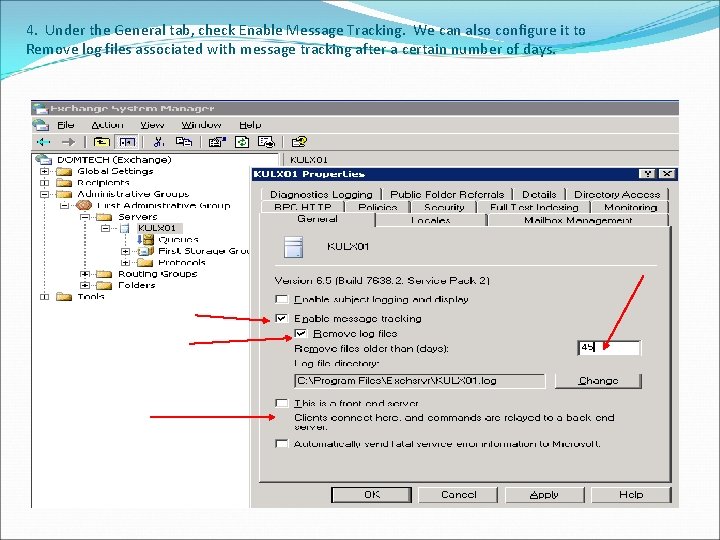Open the View menu
Screen dimensions: 720x540
click(x=152, y=125)
